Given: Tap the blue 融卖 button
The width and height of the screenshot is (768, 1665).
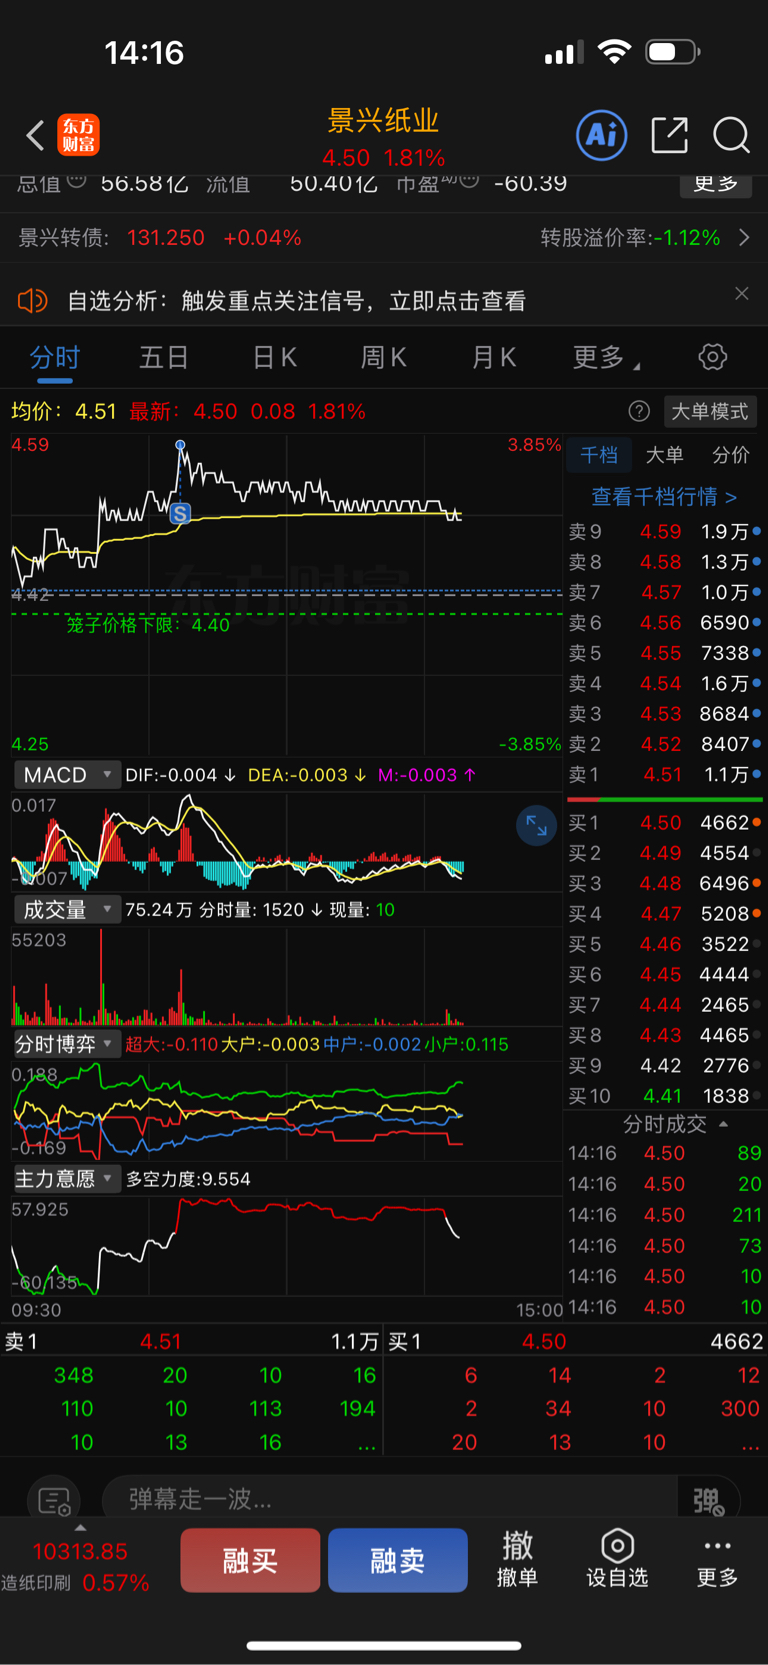Looking at the screenshot, I should click(398, 1560).
